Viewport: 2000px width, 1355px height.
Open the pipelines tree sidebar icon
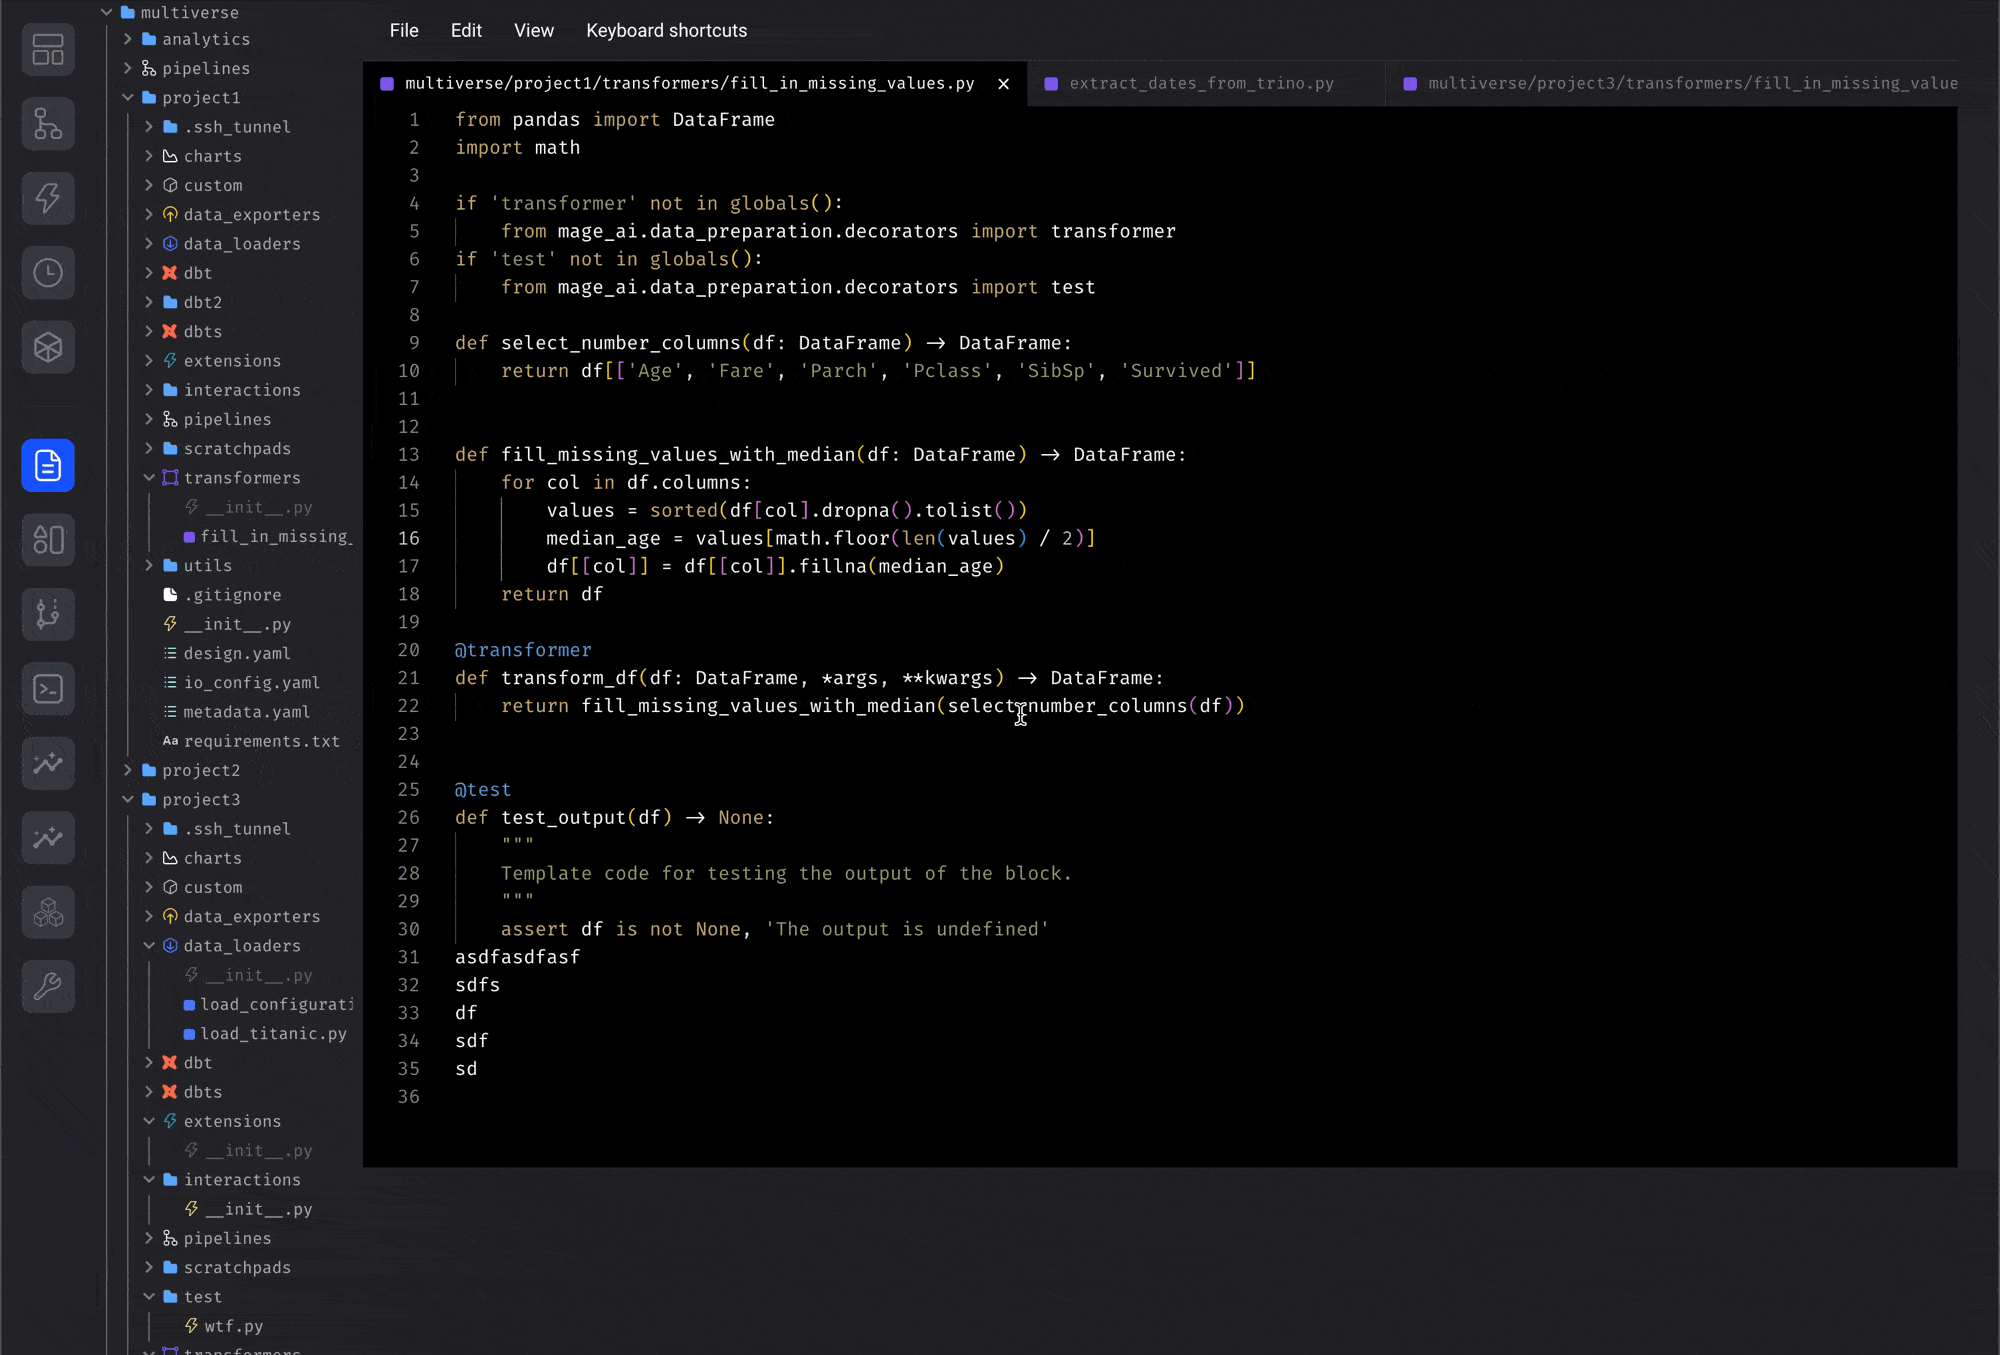click(48, 124)
